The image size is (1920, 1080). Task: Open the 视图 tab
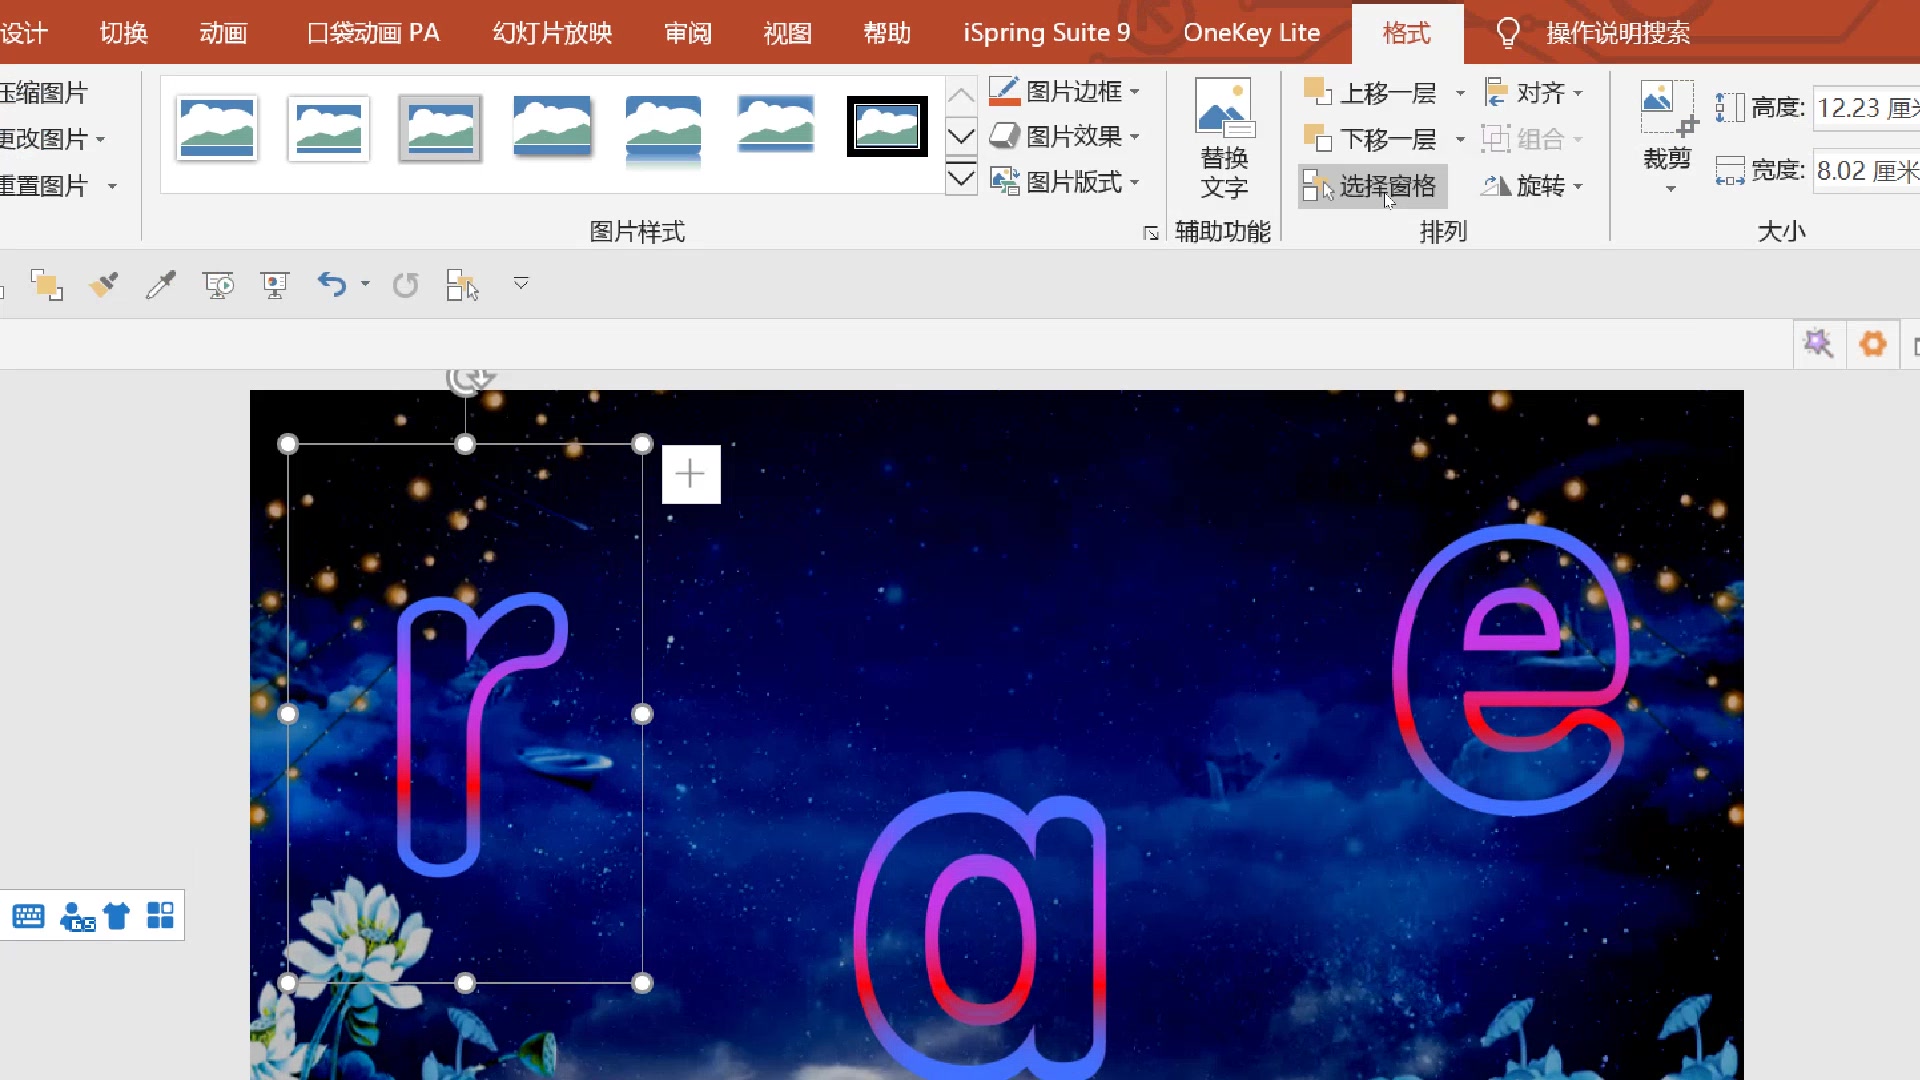(x=788, y=33)
